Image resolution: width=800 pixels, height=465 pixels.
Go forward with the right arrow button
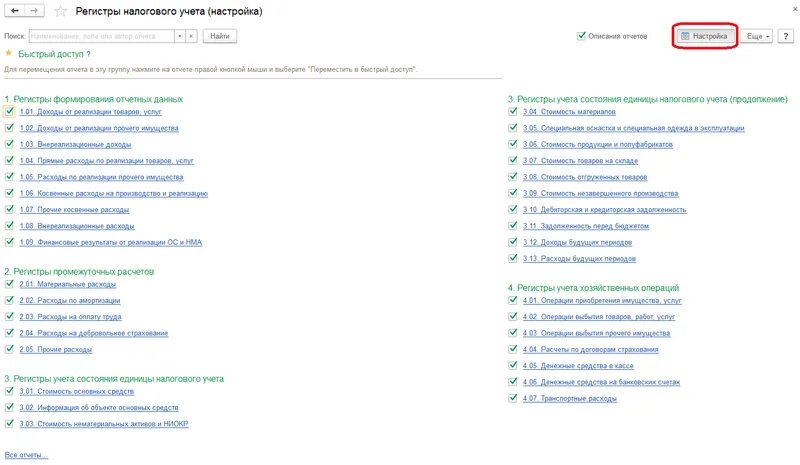coord(34,11)
